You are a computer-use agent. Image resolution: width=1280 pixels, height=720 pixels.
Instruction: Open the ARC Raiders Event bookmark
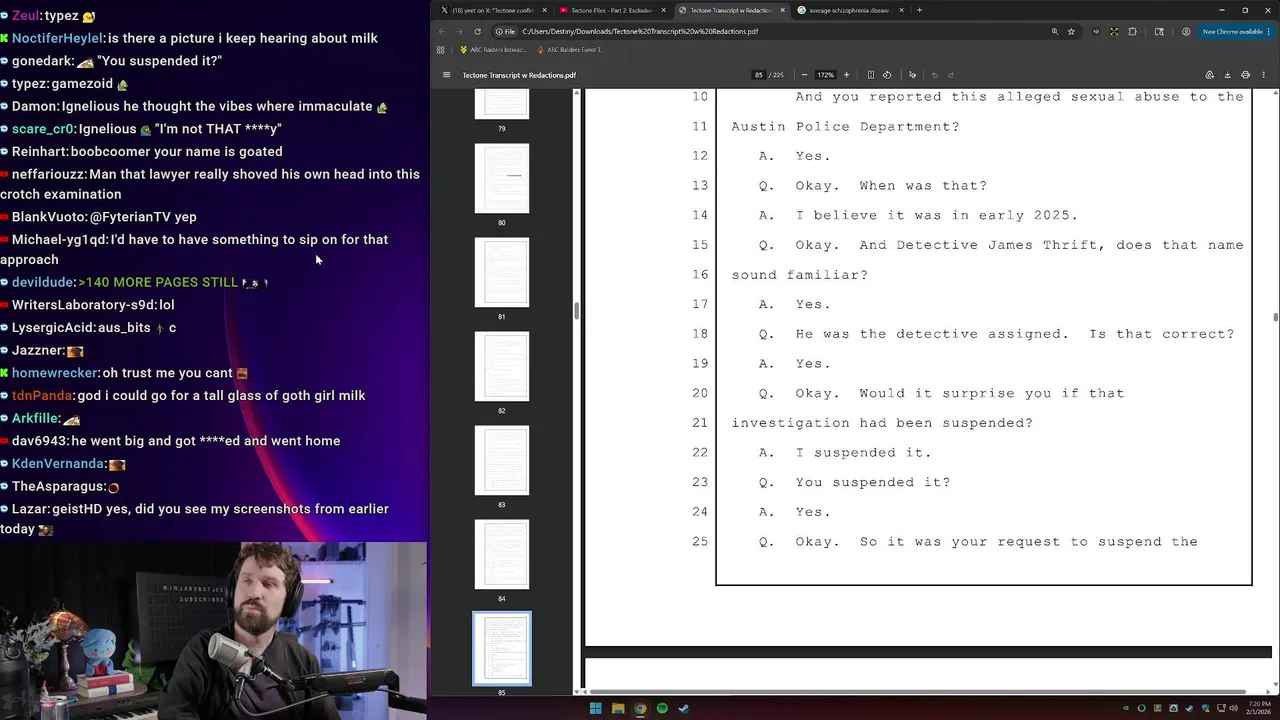click(x=571, y=50)
